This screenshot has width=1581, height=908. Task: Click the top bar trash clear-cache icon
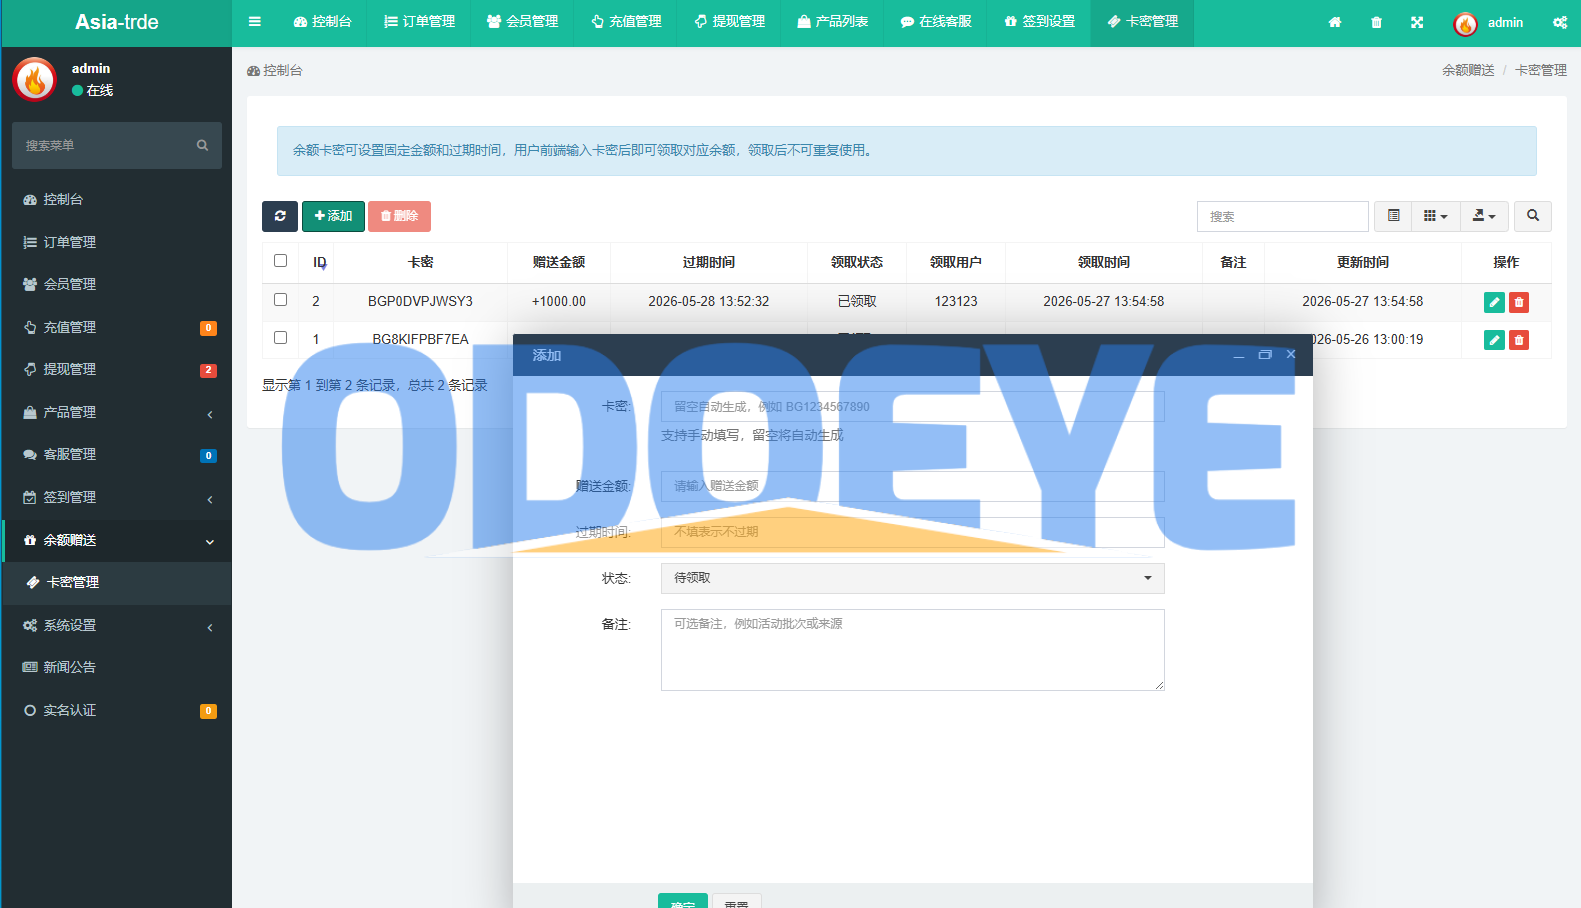point(1376,22)
